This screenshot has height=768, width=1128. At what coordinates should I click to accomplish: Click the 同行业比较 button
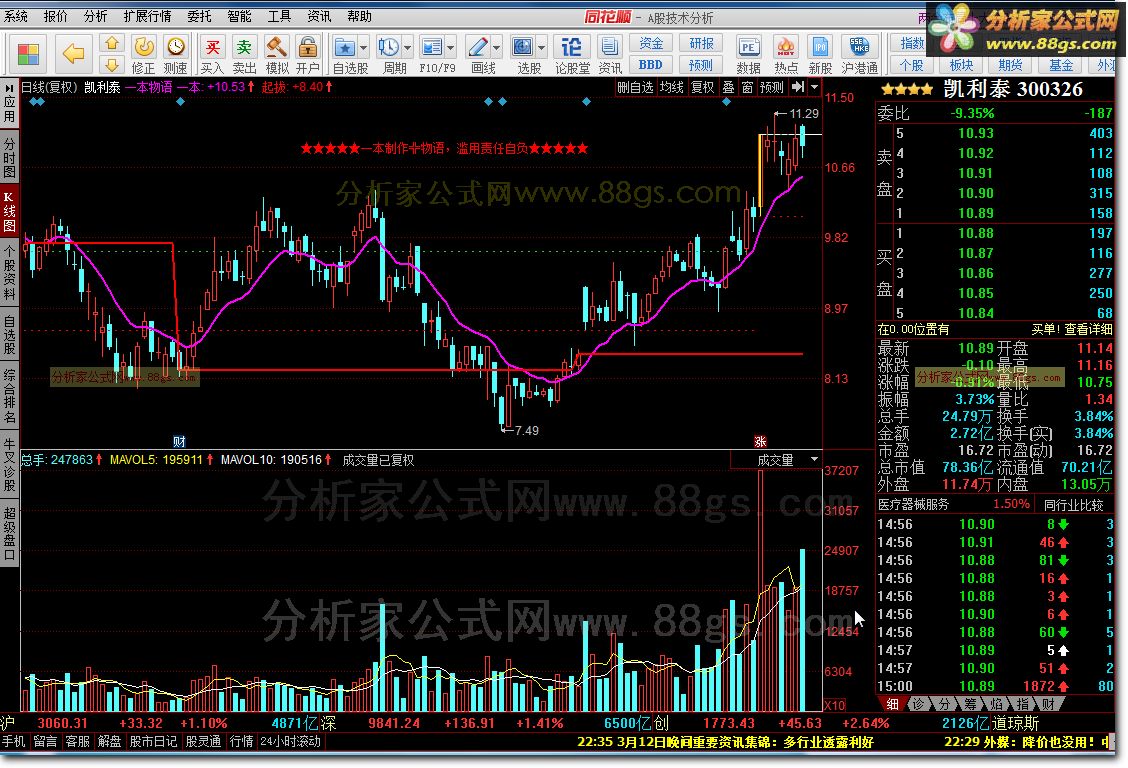click(x=1073, y=505)
